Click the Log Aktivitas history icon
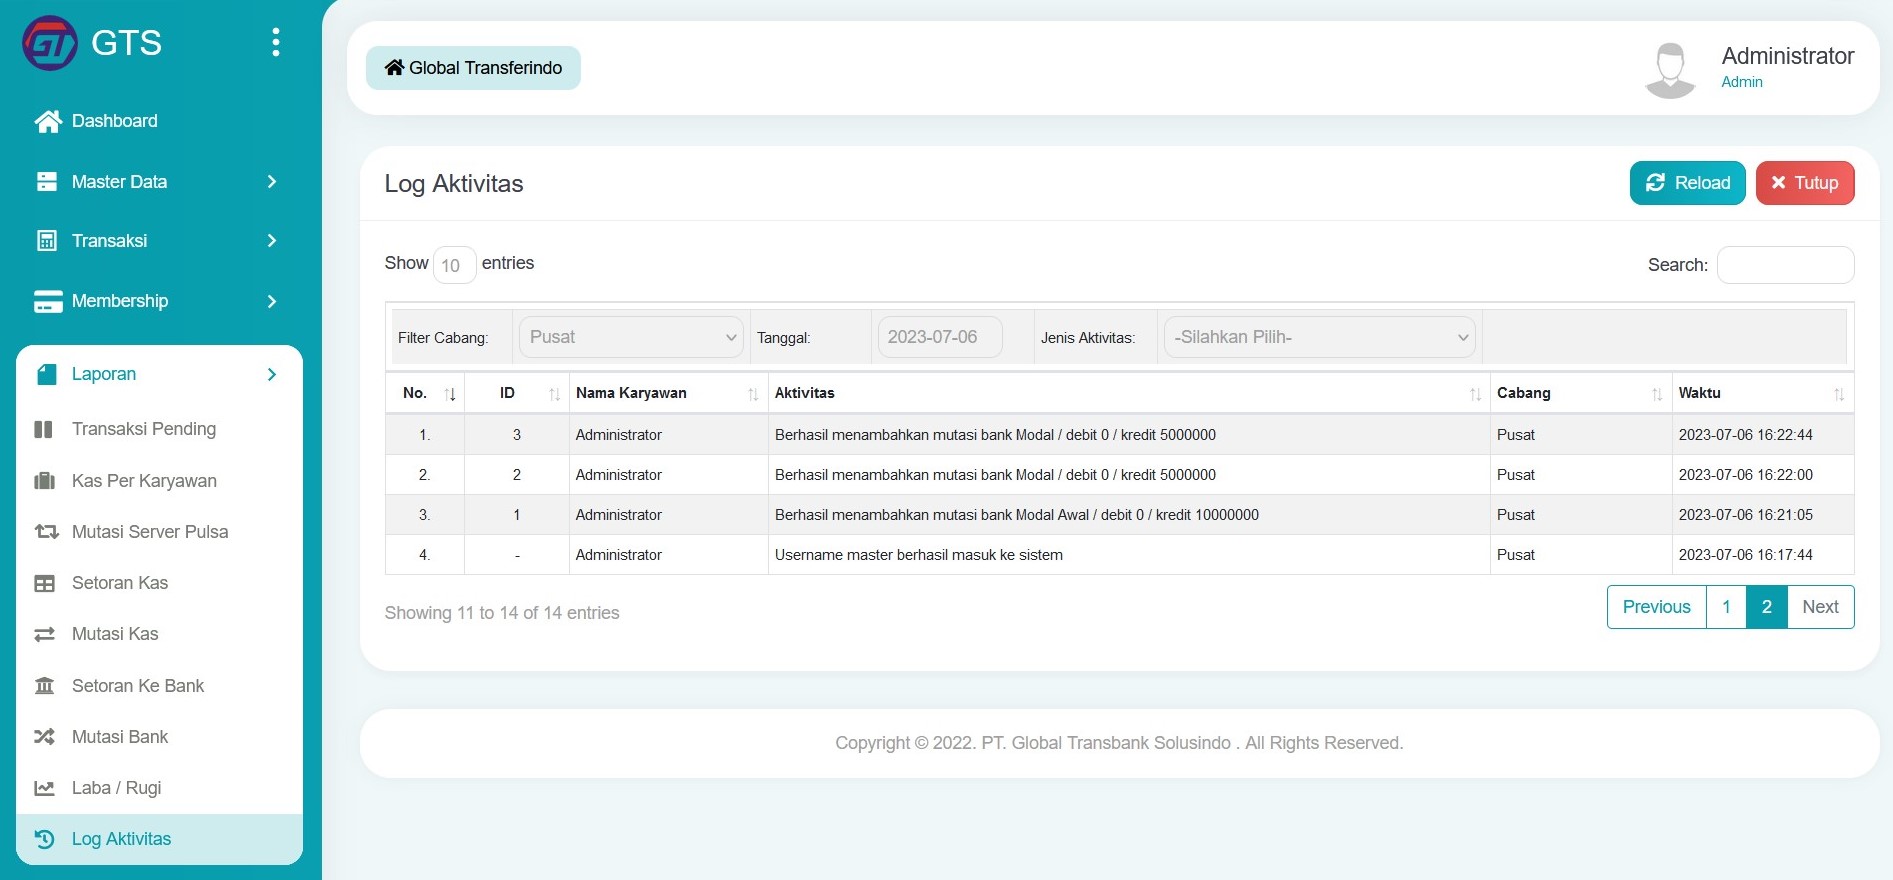The height and width of the screenshot is (880, 1893). click(x=44, y=839)
